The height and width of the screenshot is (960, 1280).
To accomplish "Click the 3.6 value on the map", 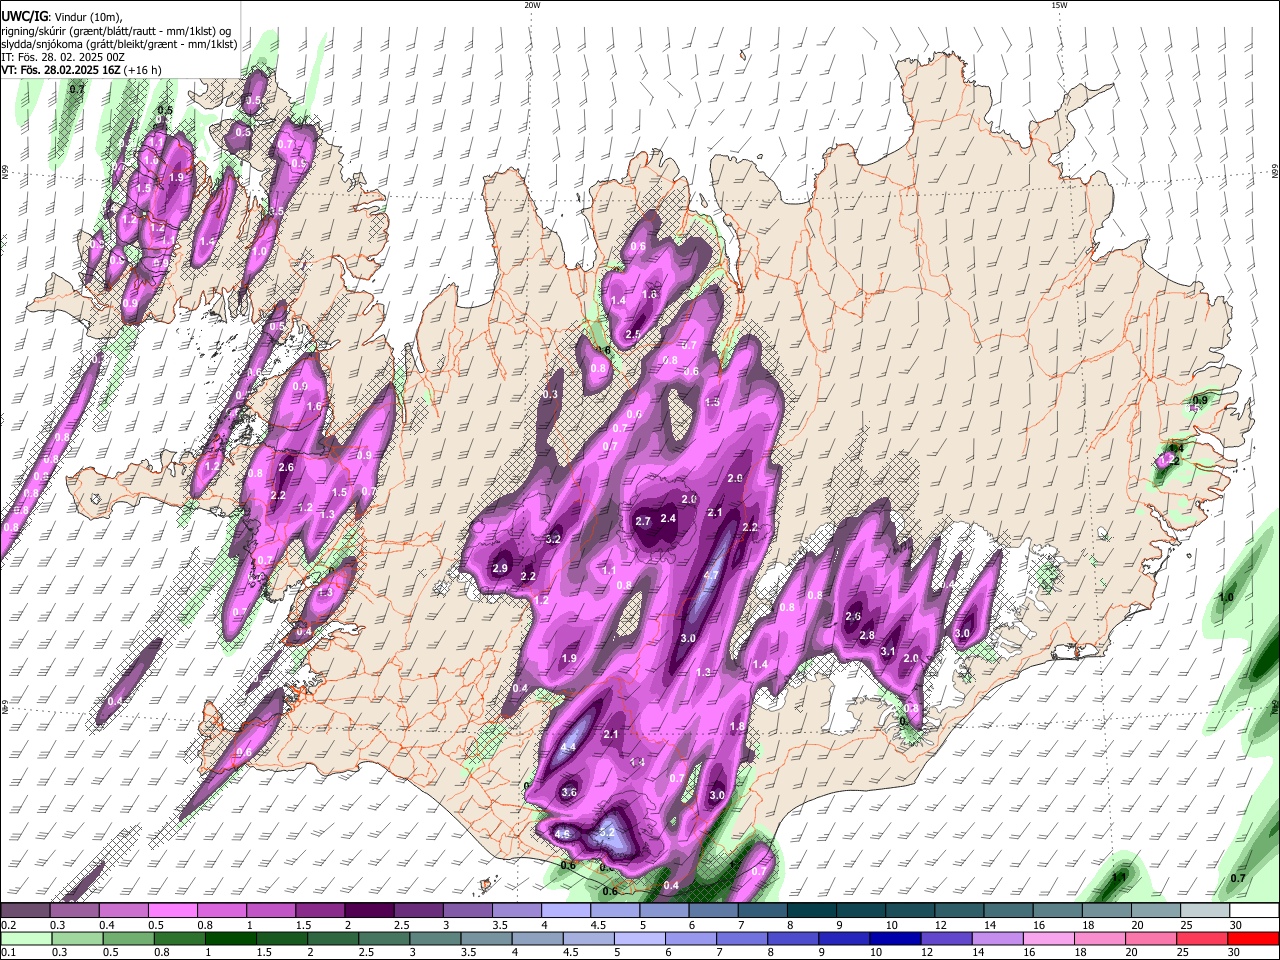I will (570, 792).
